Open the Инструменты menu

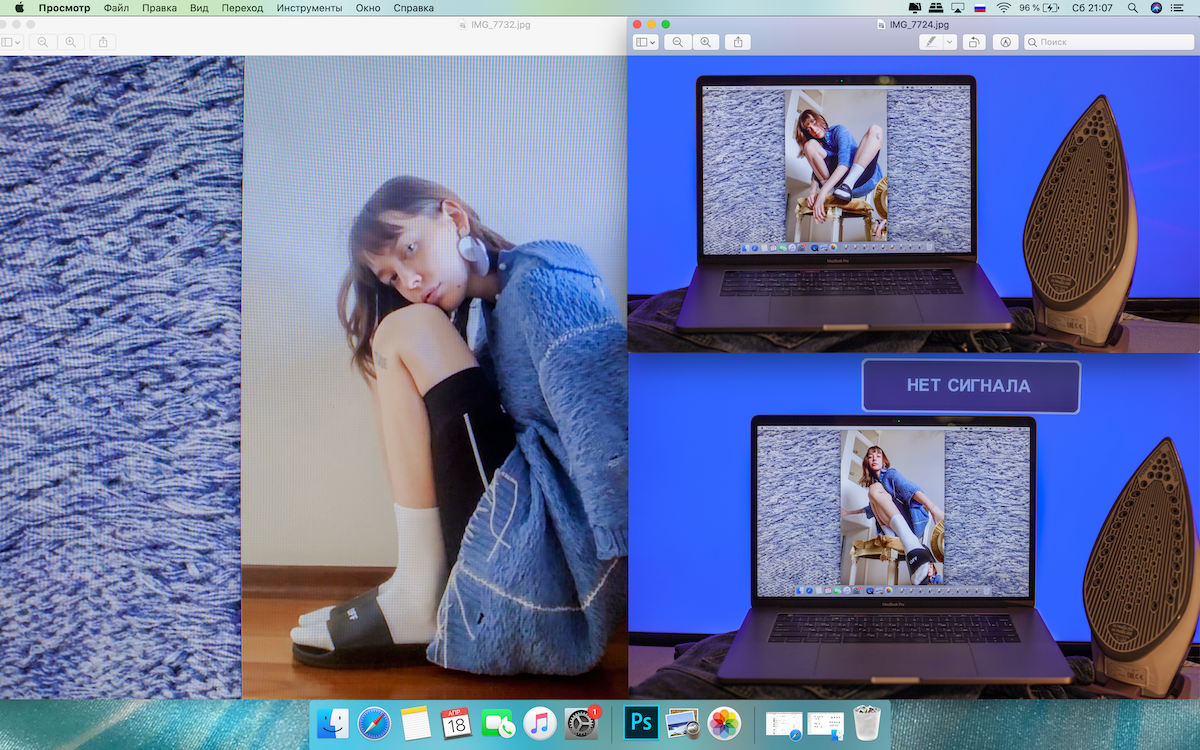310,8
